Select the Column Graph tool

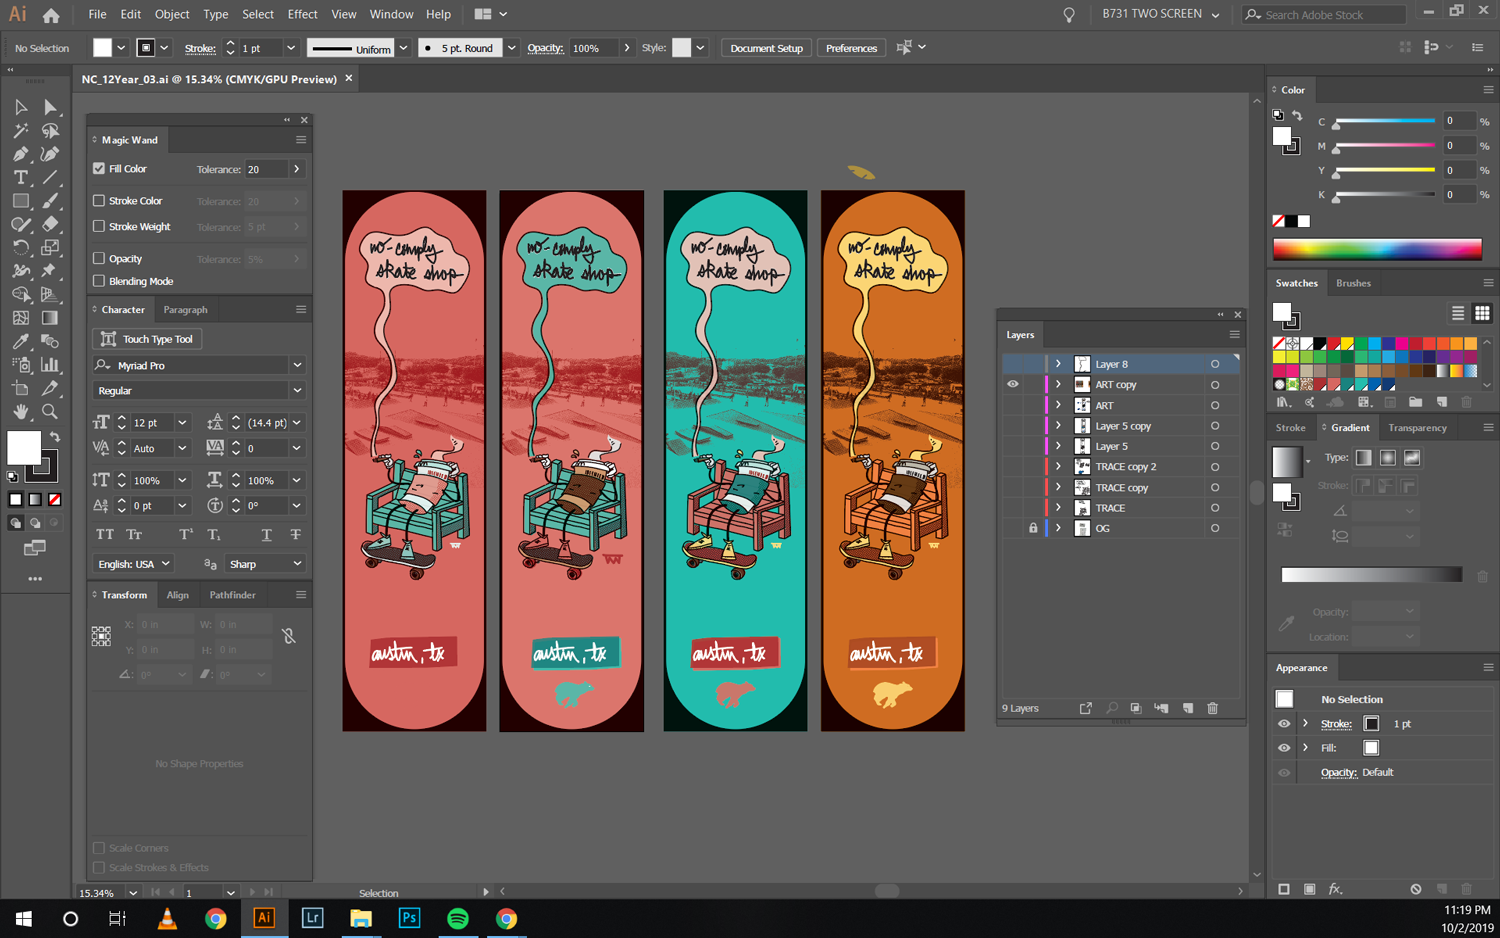[50, 365]
